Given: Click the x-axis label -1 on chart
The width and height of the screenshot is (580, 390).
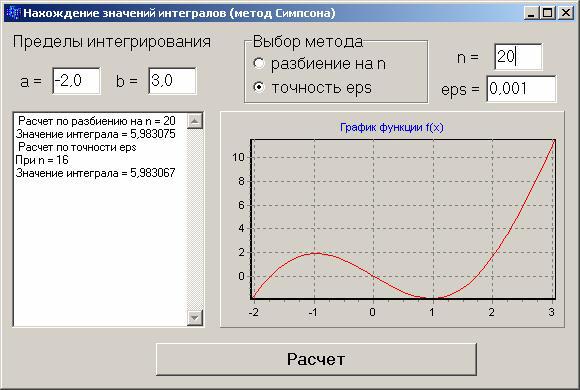Looking at the screenshot, I should tap(313, 312).
